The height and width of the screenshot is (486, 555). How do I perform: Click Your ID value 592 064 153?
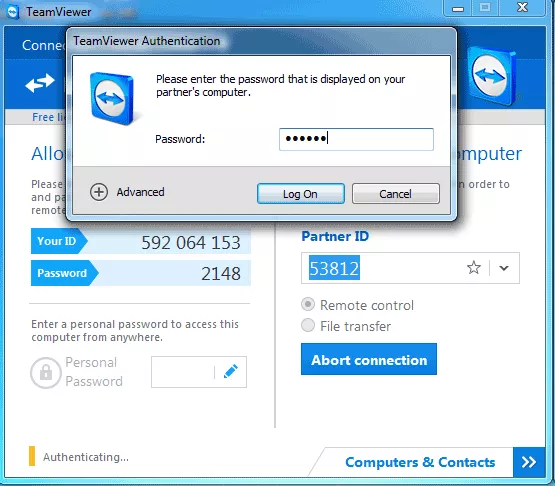click(191, 242)
